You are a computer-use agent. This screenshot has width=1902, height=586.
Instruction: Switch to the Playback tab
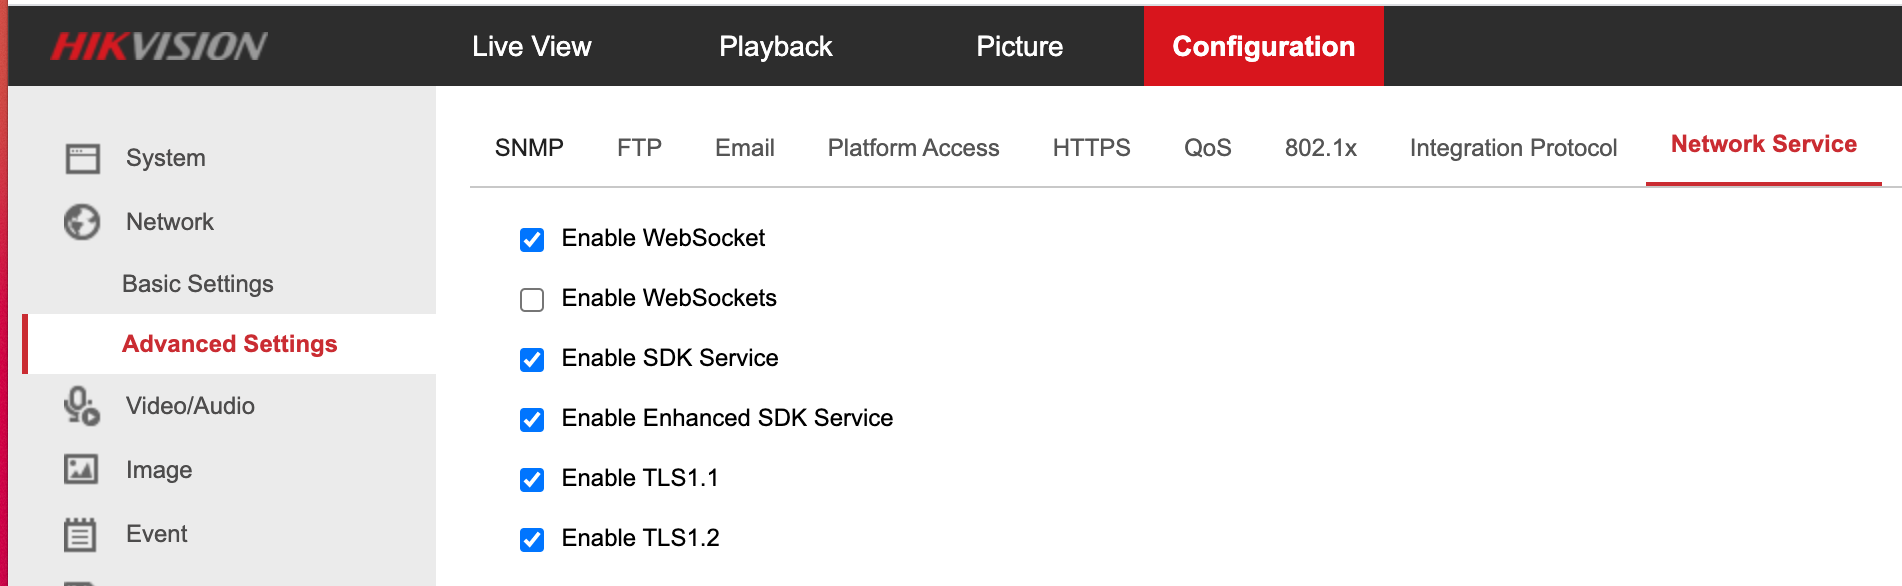[x=775, y=46]
